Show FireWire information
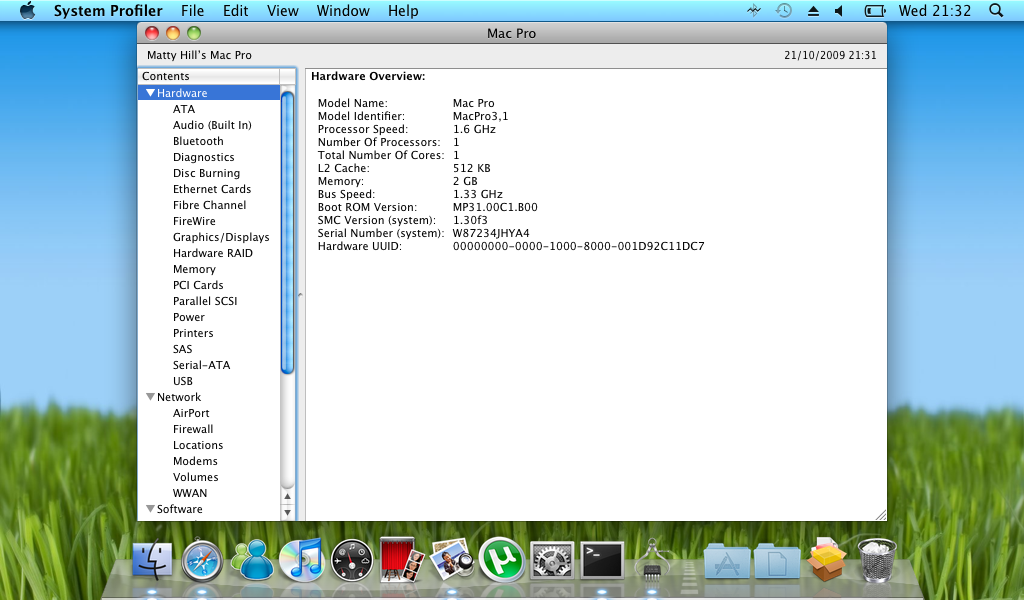The height and width of the screenshot is (600, 1024). pos(194,221)
